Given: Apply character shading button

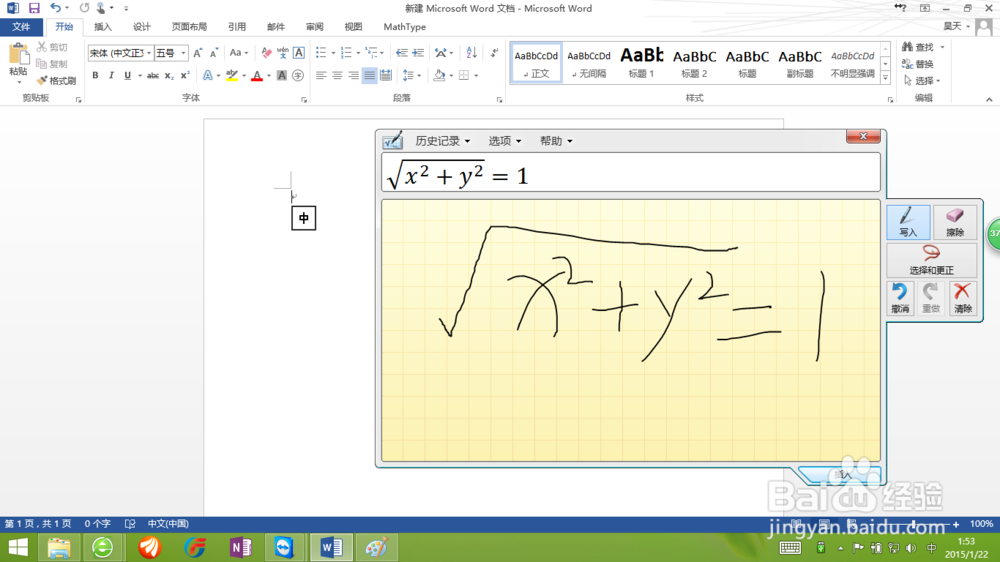Looking at the screenshot, I should tap(281, 75).
